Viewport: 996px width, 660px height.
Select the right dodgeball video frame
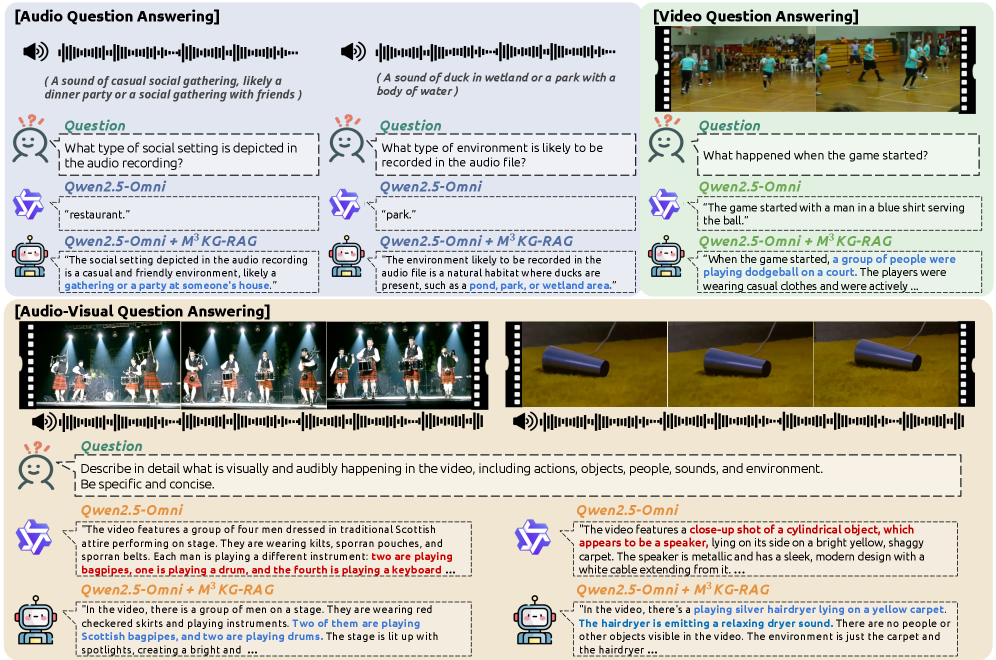pyautogui.click(x=887, y=69)
